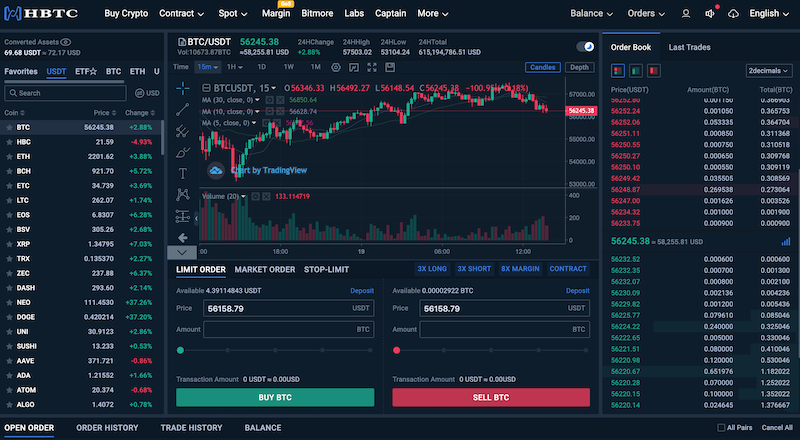
Task: Click the back arrow tool icon
Action: point(183,237)
